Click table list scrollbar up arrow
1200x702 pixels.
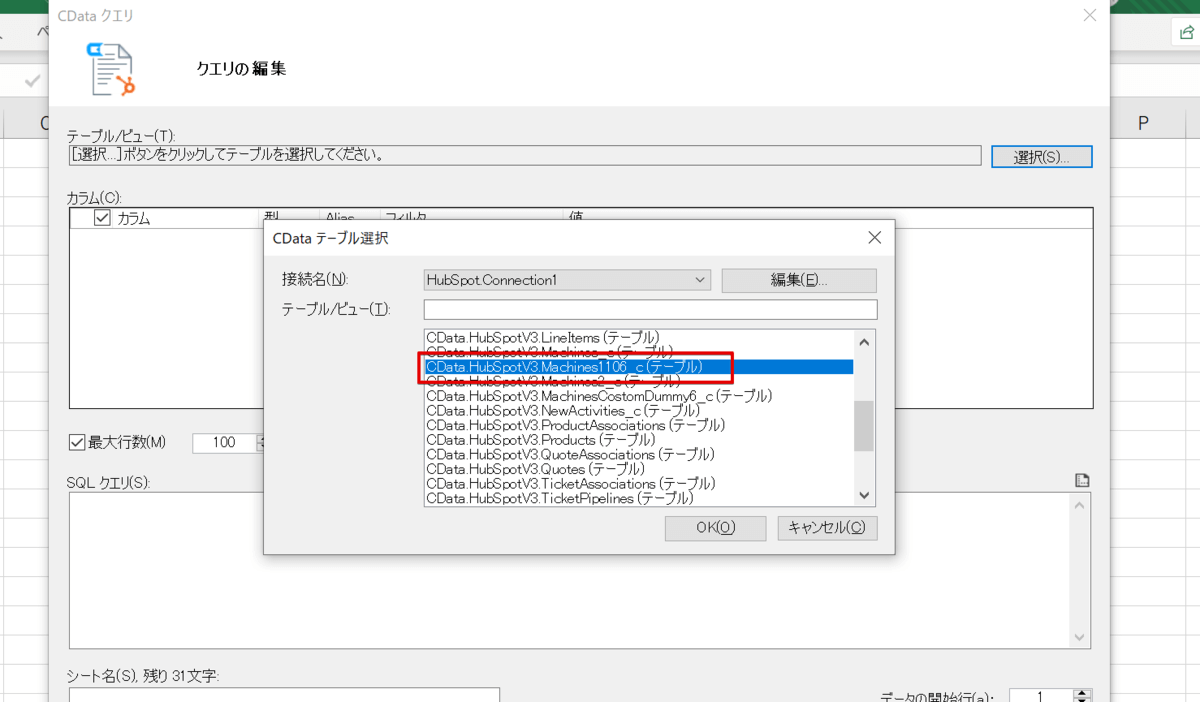pos(865,341)
